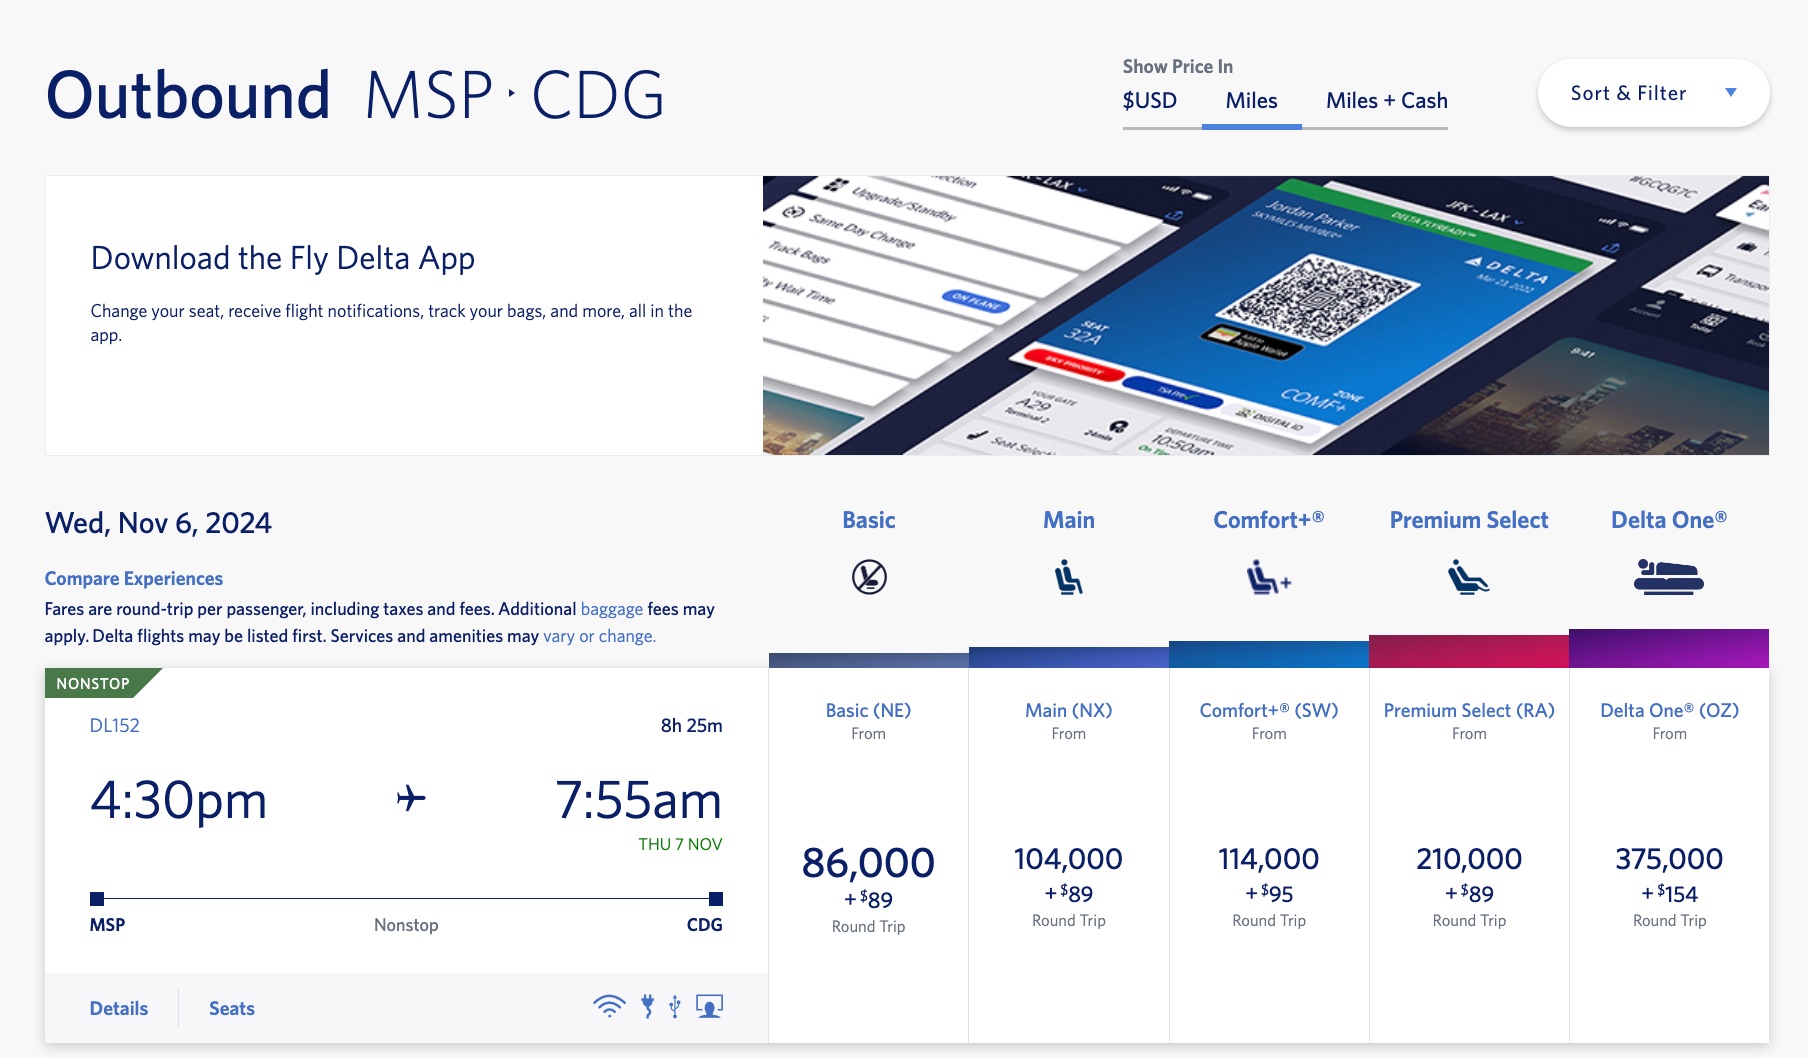The width and height of the screenshot is (1808, 1058).
Task: Keep Miles selected under Show Price In
Action: click(1251, 100)
